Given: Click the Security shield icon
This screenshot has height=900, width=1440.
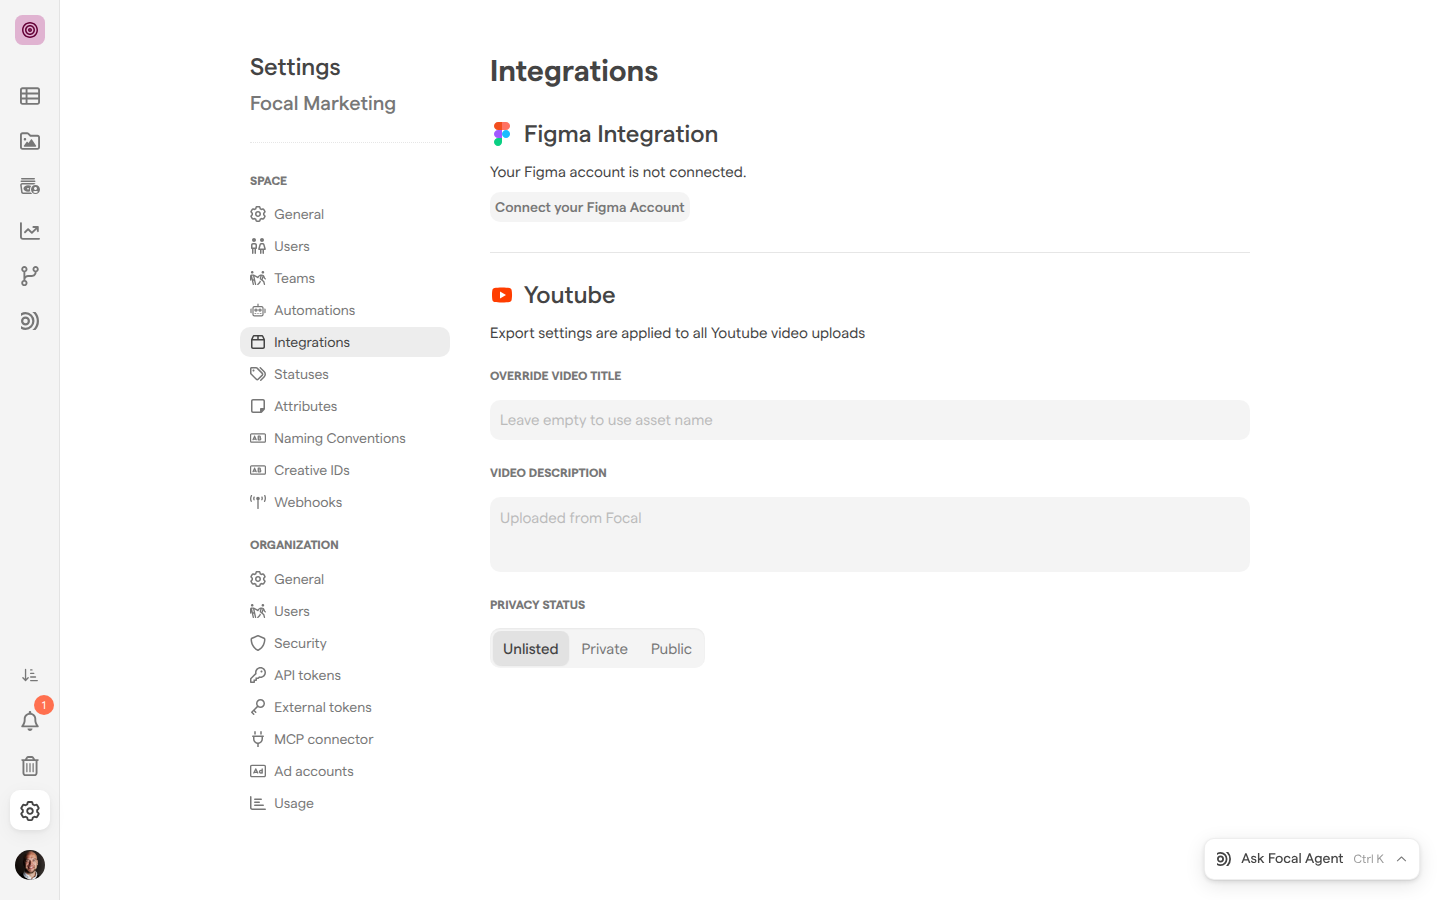Looking at the screenshot, I should click(258, 643).
